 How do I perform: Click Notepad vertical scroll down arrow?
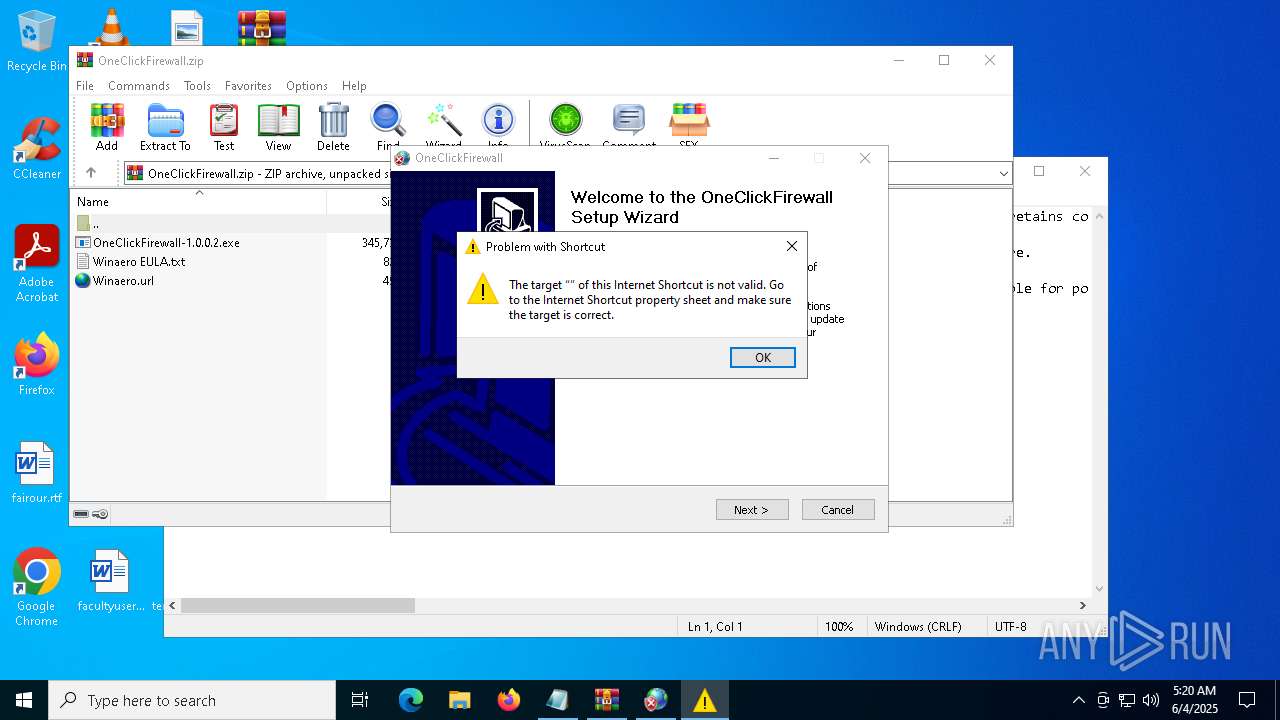click(x=1100, y=589)
